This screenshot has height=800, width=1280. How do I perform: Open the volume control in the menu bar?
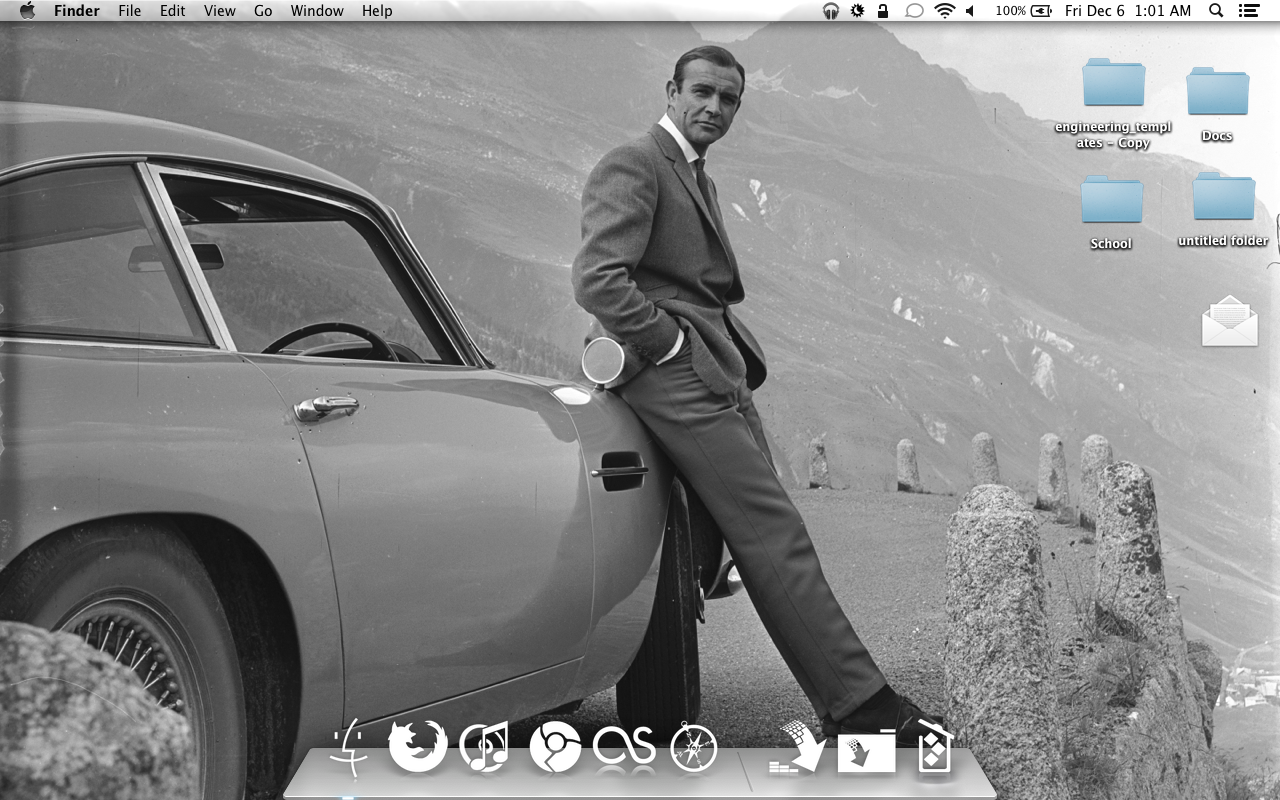[x=970, y=11]
